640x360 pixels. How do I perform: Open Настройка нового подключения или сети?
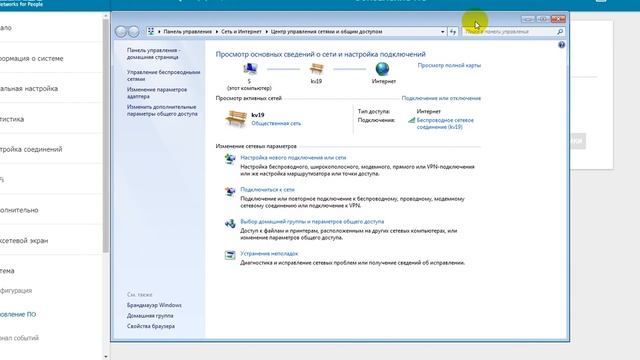293,158
